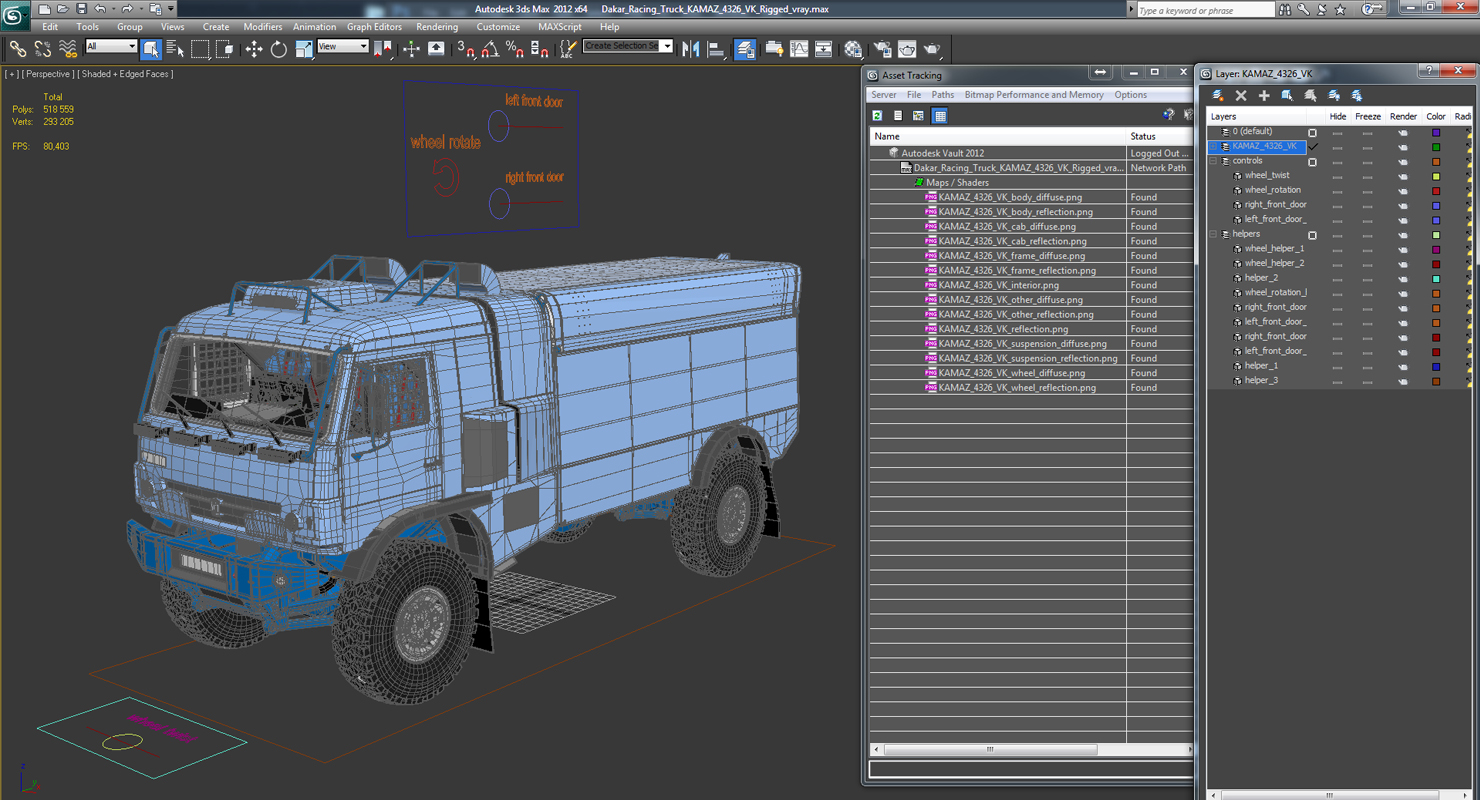Toggle render icon for wheel_twist
This screenshot has height=800, width=1480.
point(1403,176)
